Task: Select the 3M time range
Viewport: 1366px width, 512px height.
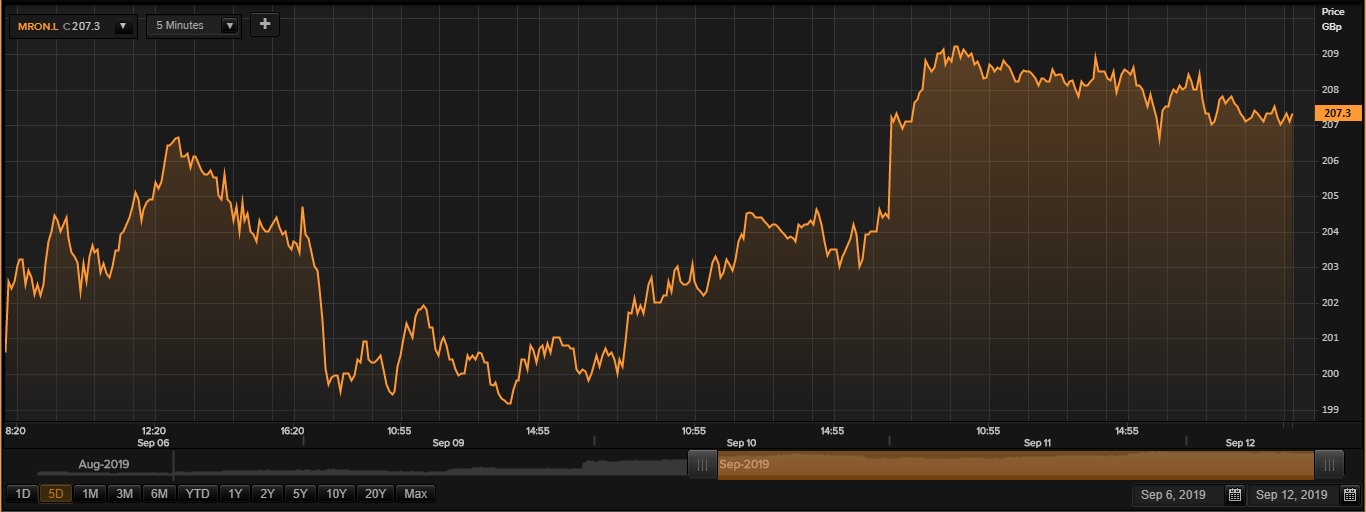Action: [124, 493]
